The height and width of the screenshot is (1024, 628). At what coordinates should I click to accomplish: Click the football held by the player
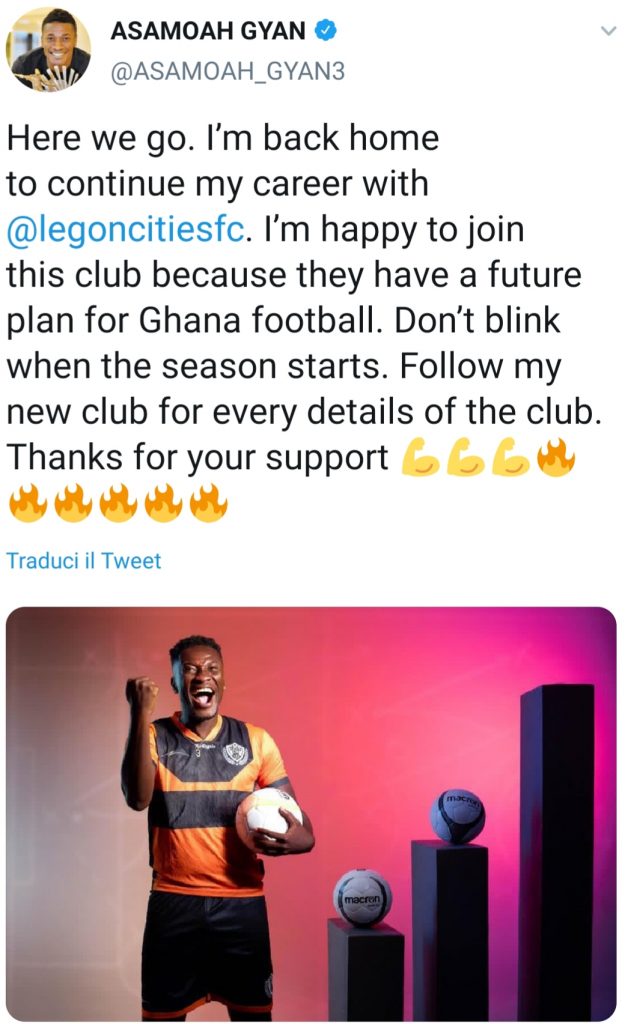click(268, 814)
